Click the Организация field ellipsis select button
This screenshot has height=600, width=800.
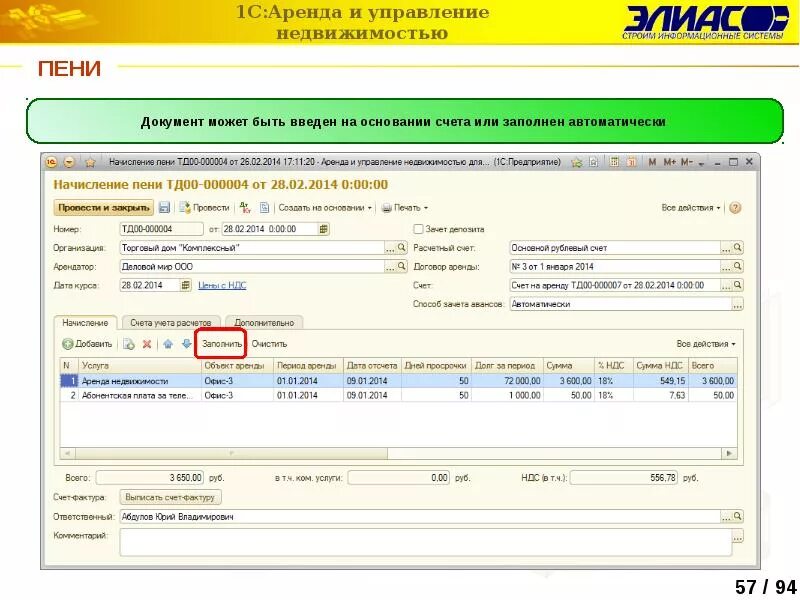[390, 248]
